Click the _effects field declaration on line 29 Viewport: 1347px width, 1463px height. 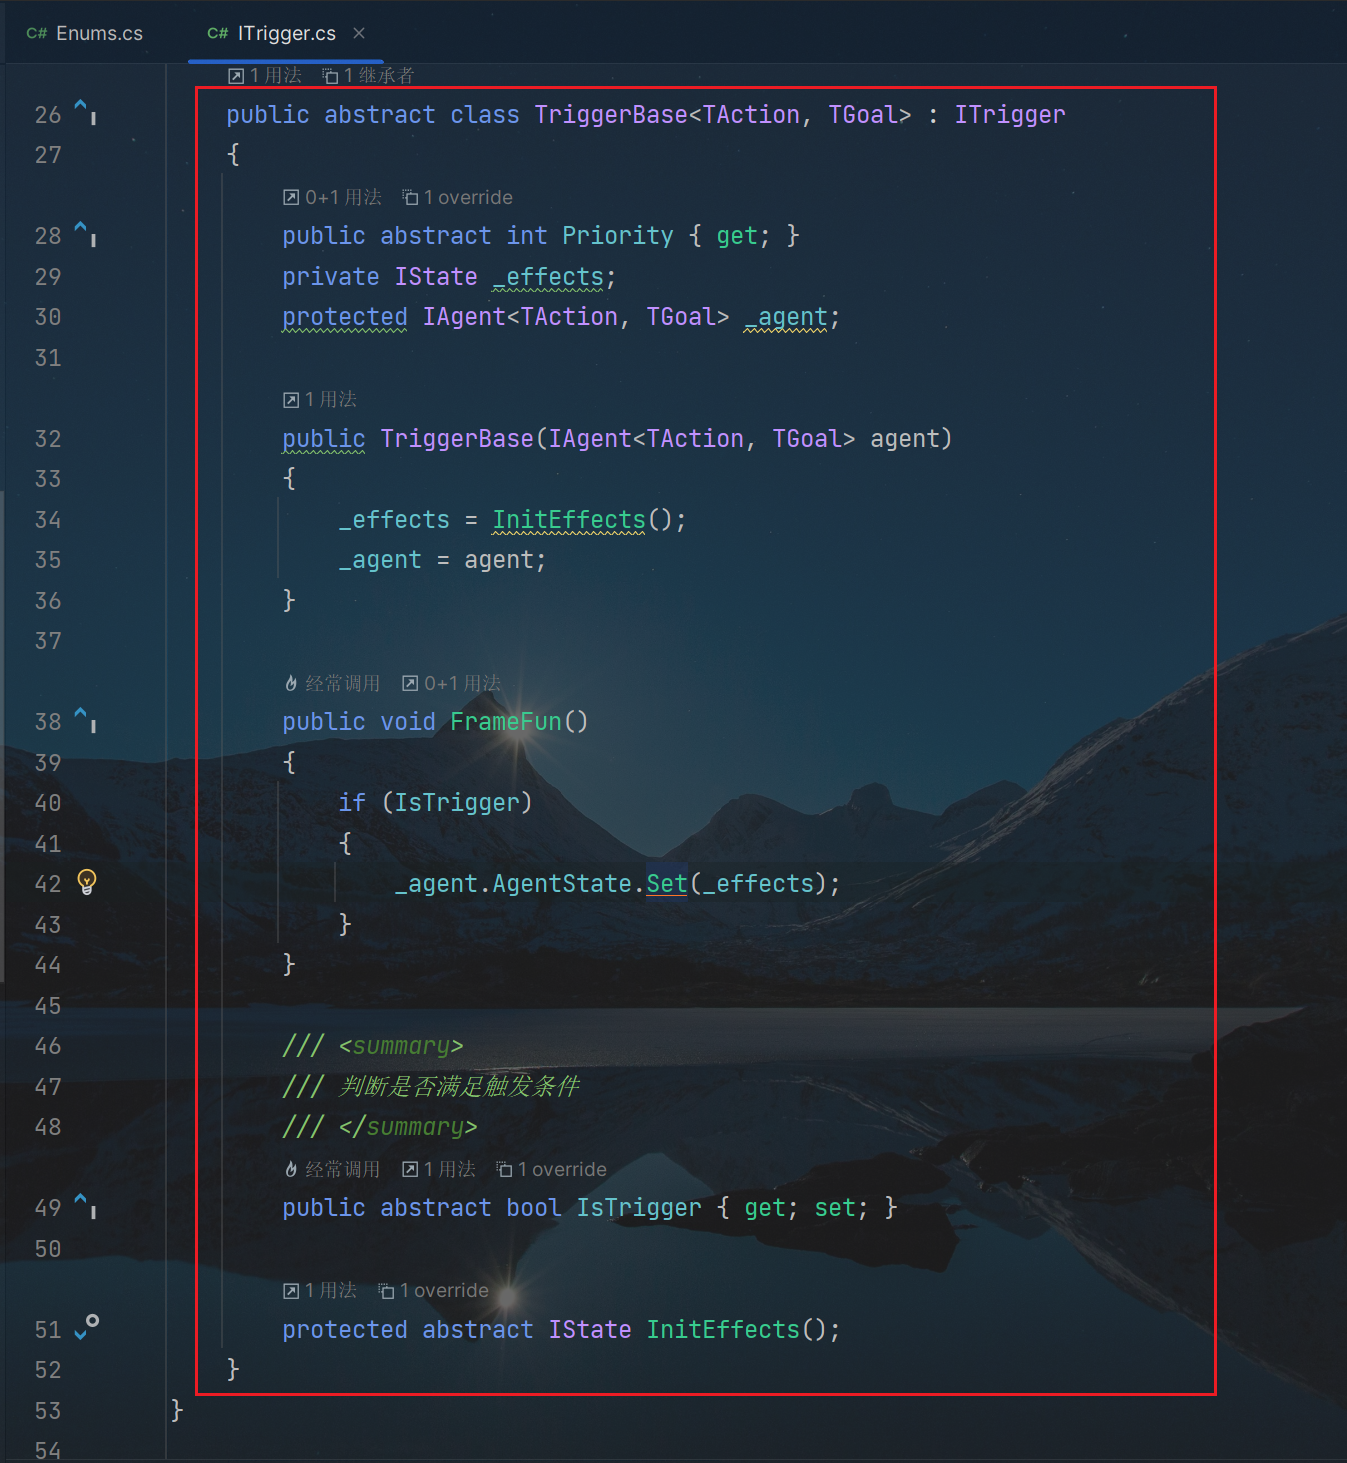point(548,277)
